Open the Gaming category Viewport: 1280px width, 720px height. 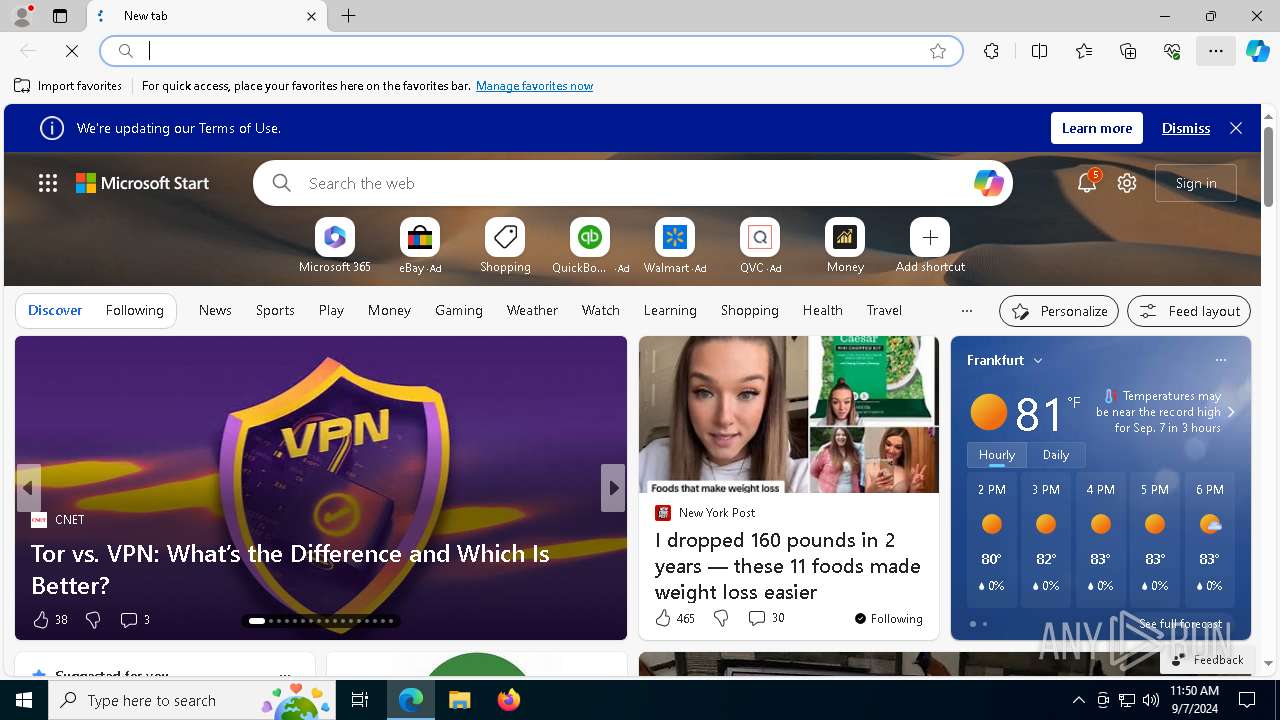tap(459, 310)
